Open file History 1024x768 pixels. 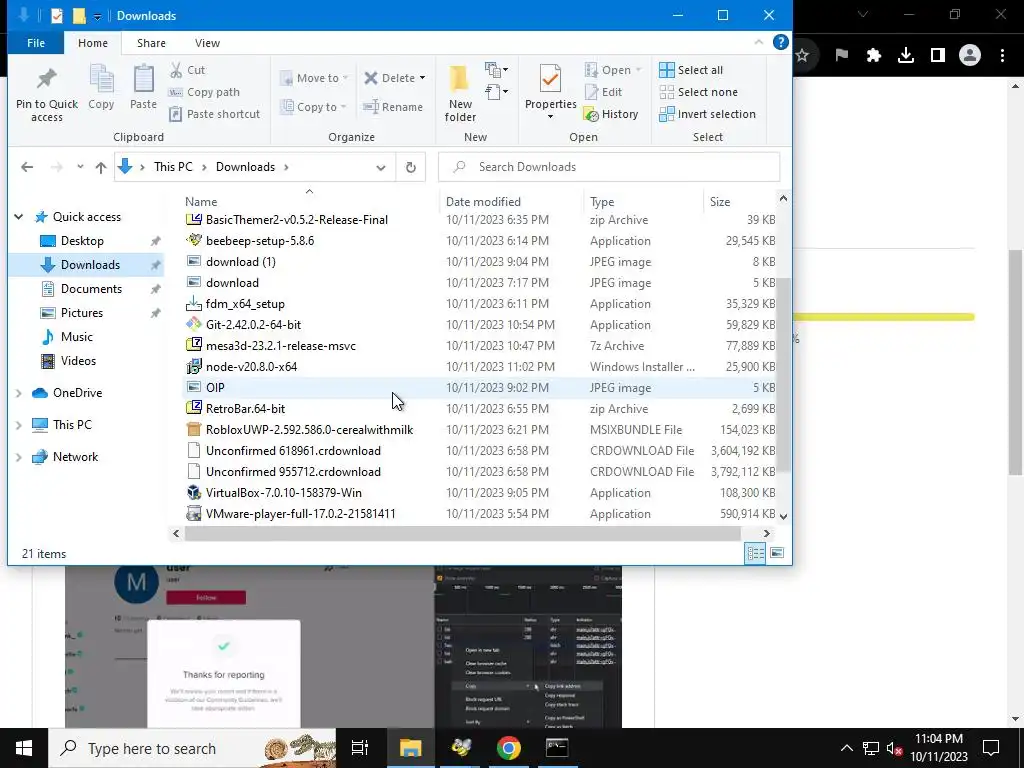[x=611, y=114]
